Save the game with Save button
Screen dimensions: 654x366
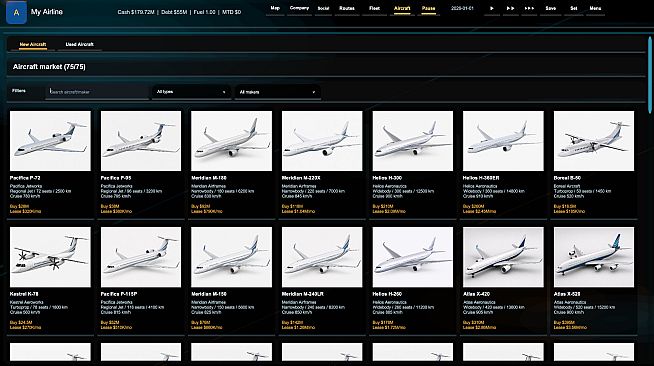pos(550,8)
